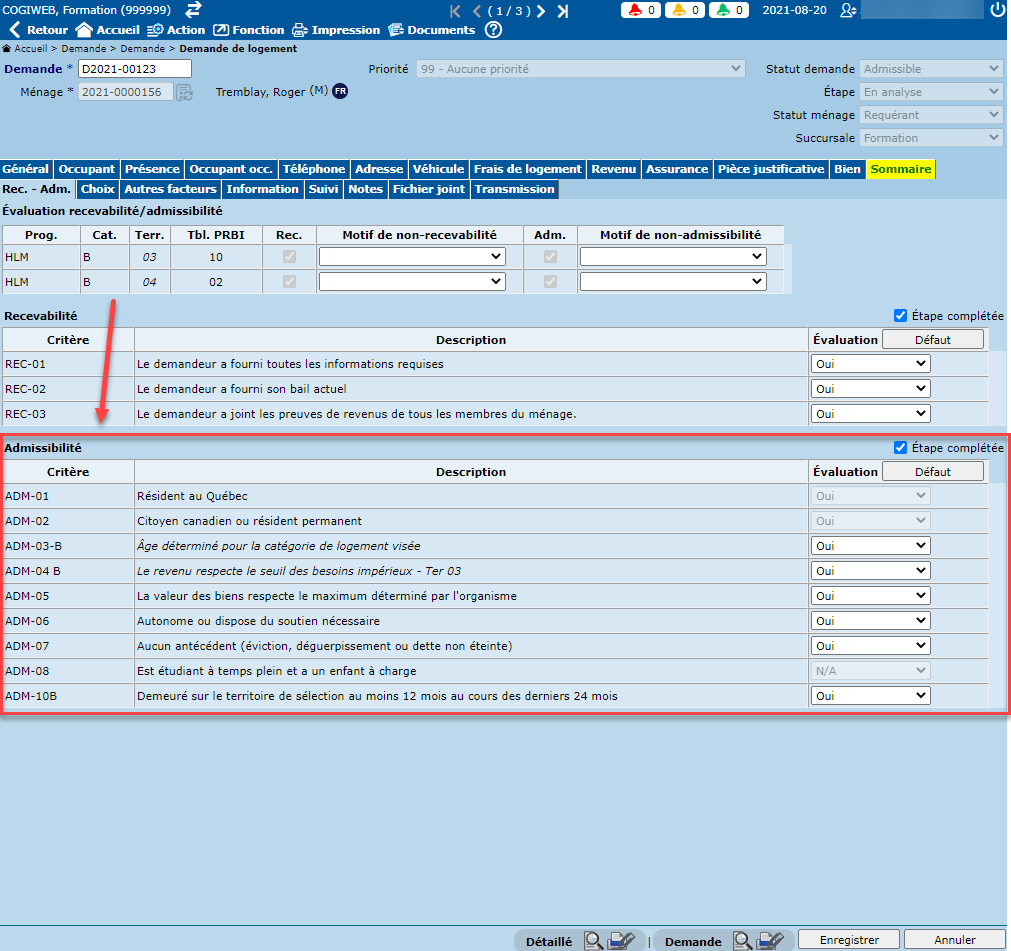
Task: Open the REC-02 Évaluation dropdown
Action: [870, 389]
